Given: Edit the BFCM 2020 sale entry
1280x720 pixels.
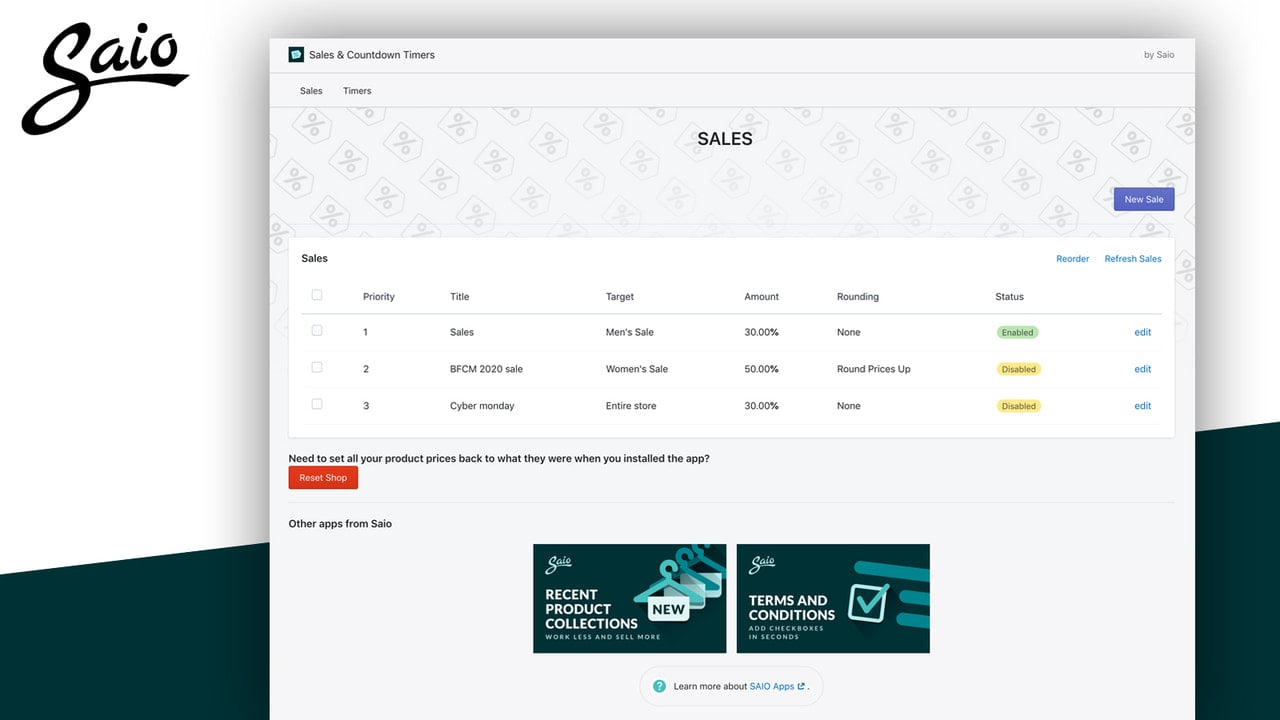Looking at the screenshot, I should point(1143,369).
